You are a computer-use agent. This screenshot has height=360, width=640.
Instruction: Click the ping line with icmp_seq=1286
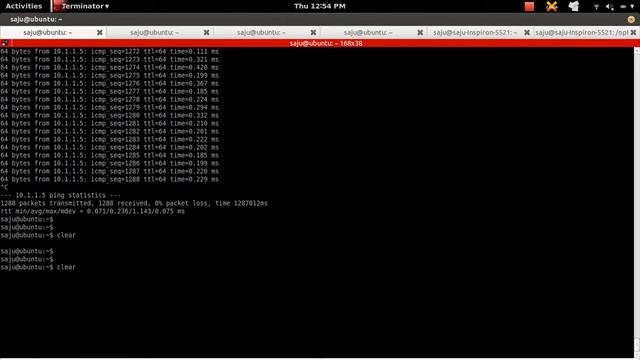pyautogui.click(x=109, y=163)
